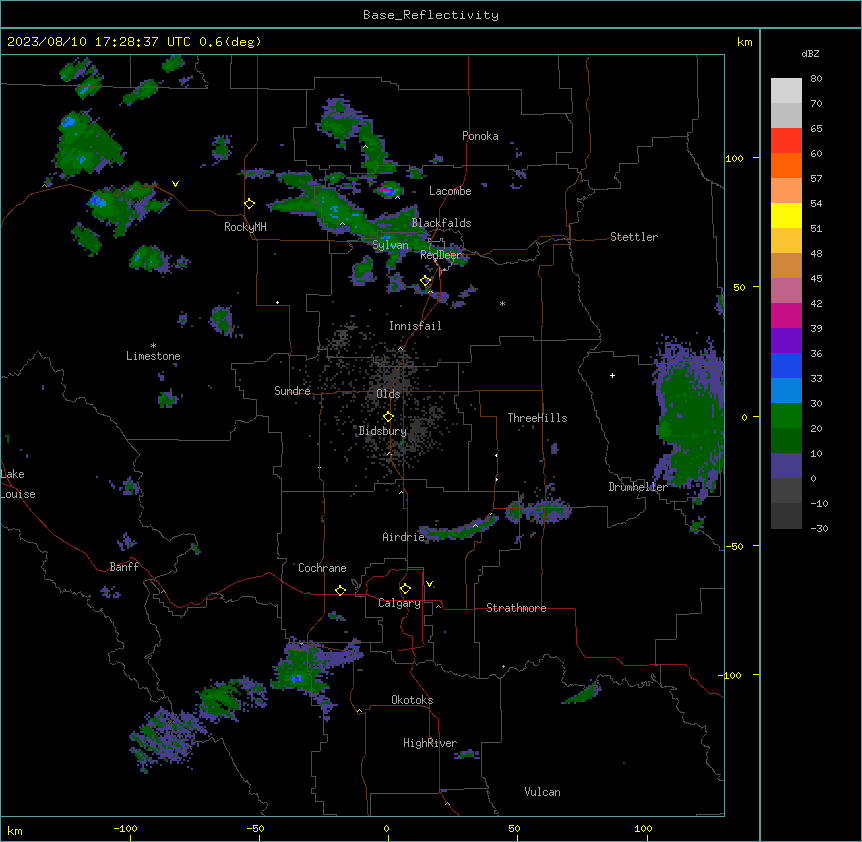Select the orange 60 dBZ color swatch
Viewport: 862px width, 842px height.
[x=786, y=166]
